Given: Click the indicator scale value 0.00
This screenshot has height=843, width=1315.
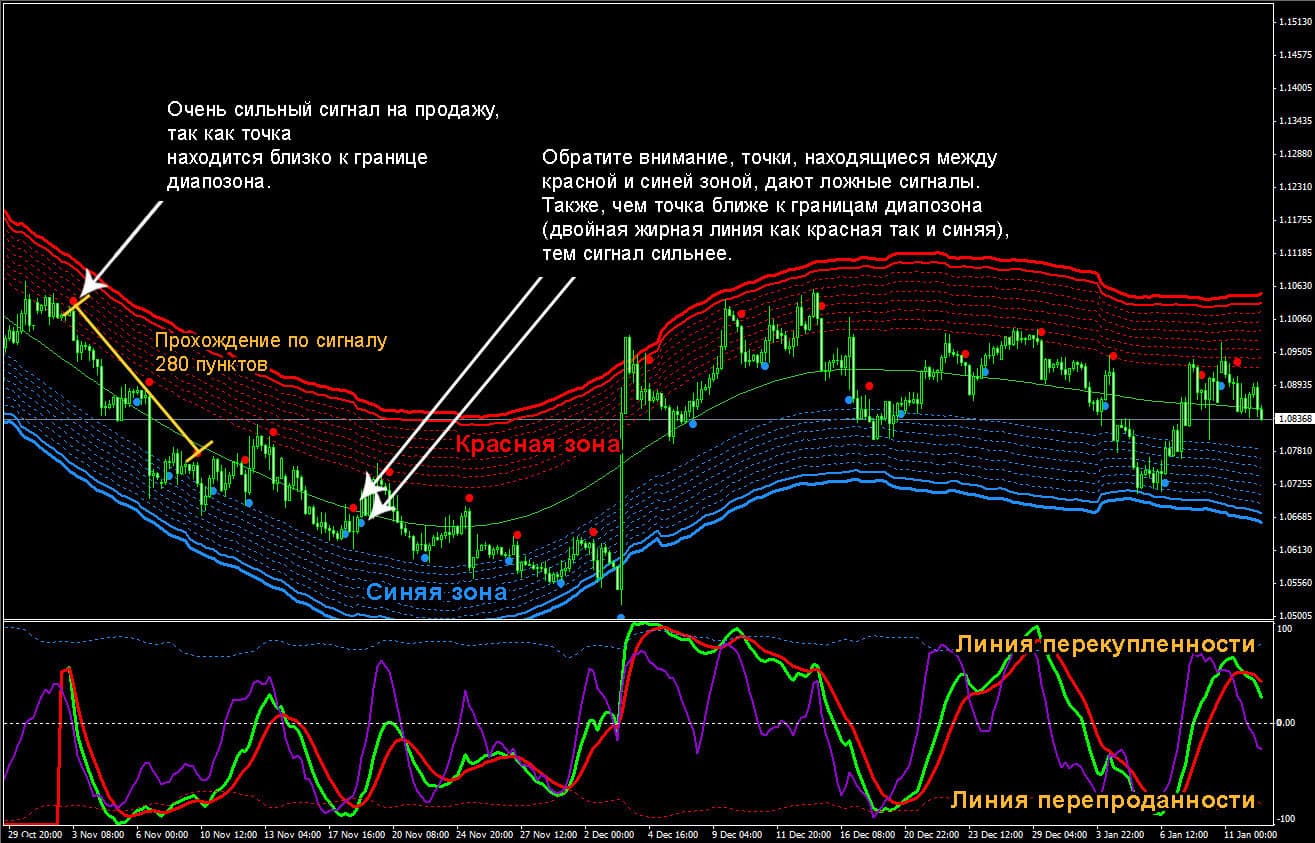Looking at the screenshot, I should point(1288,722).
